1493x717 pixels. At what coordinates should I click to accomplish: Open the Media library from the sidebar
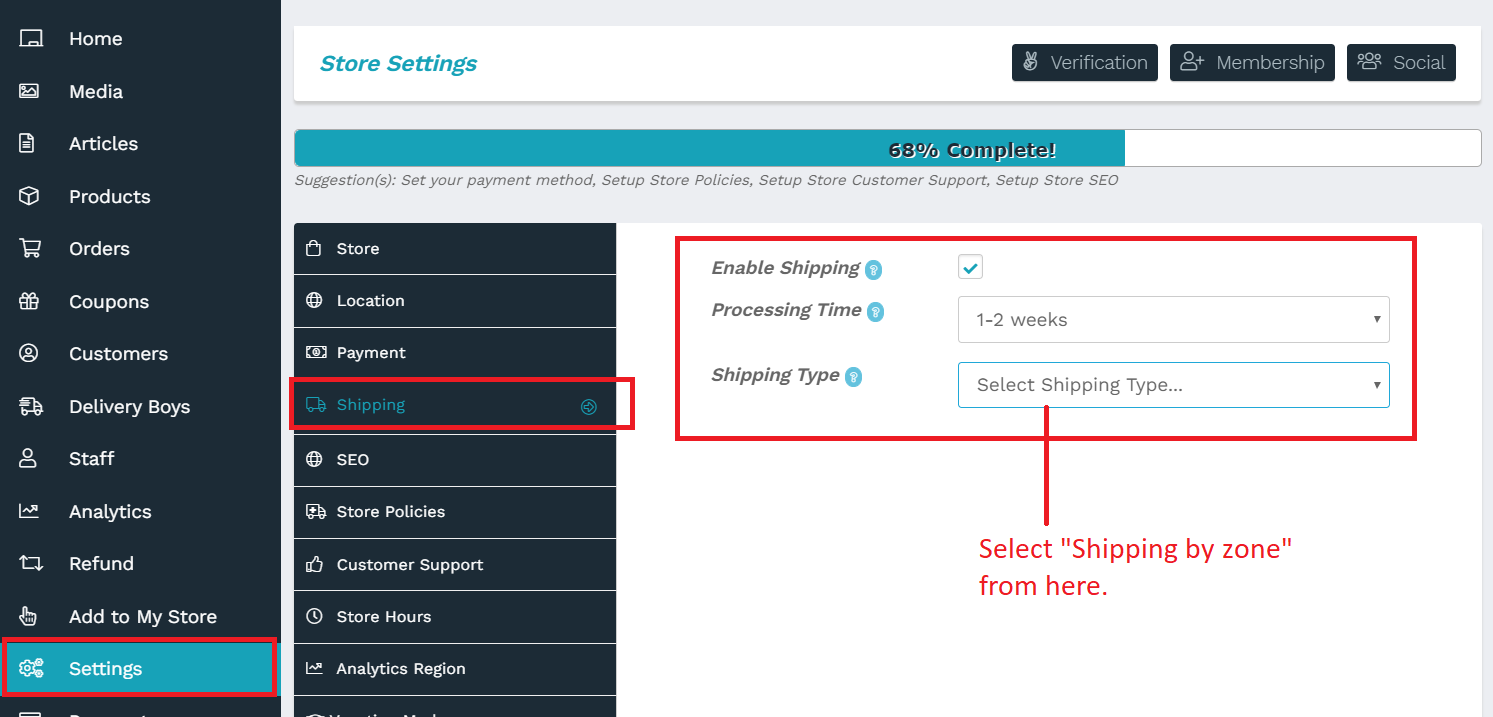29,91
